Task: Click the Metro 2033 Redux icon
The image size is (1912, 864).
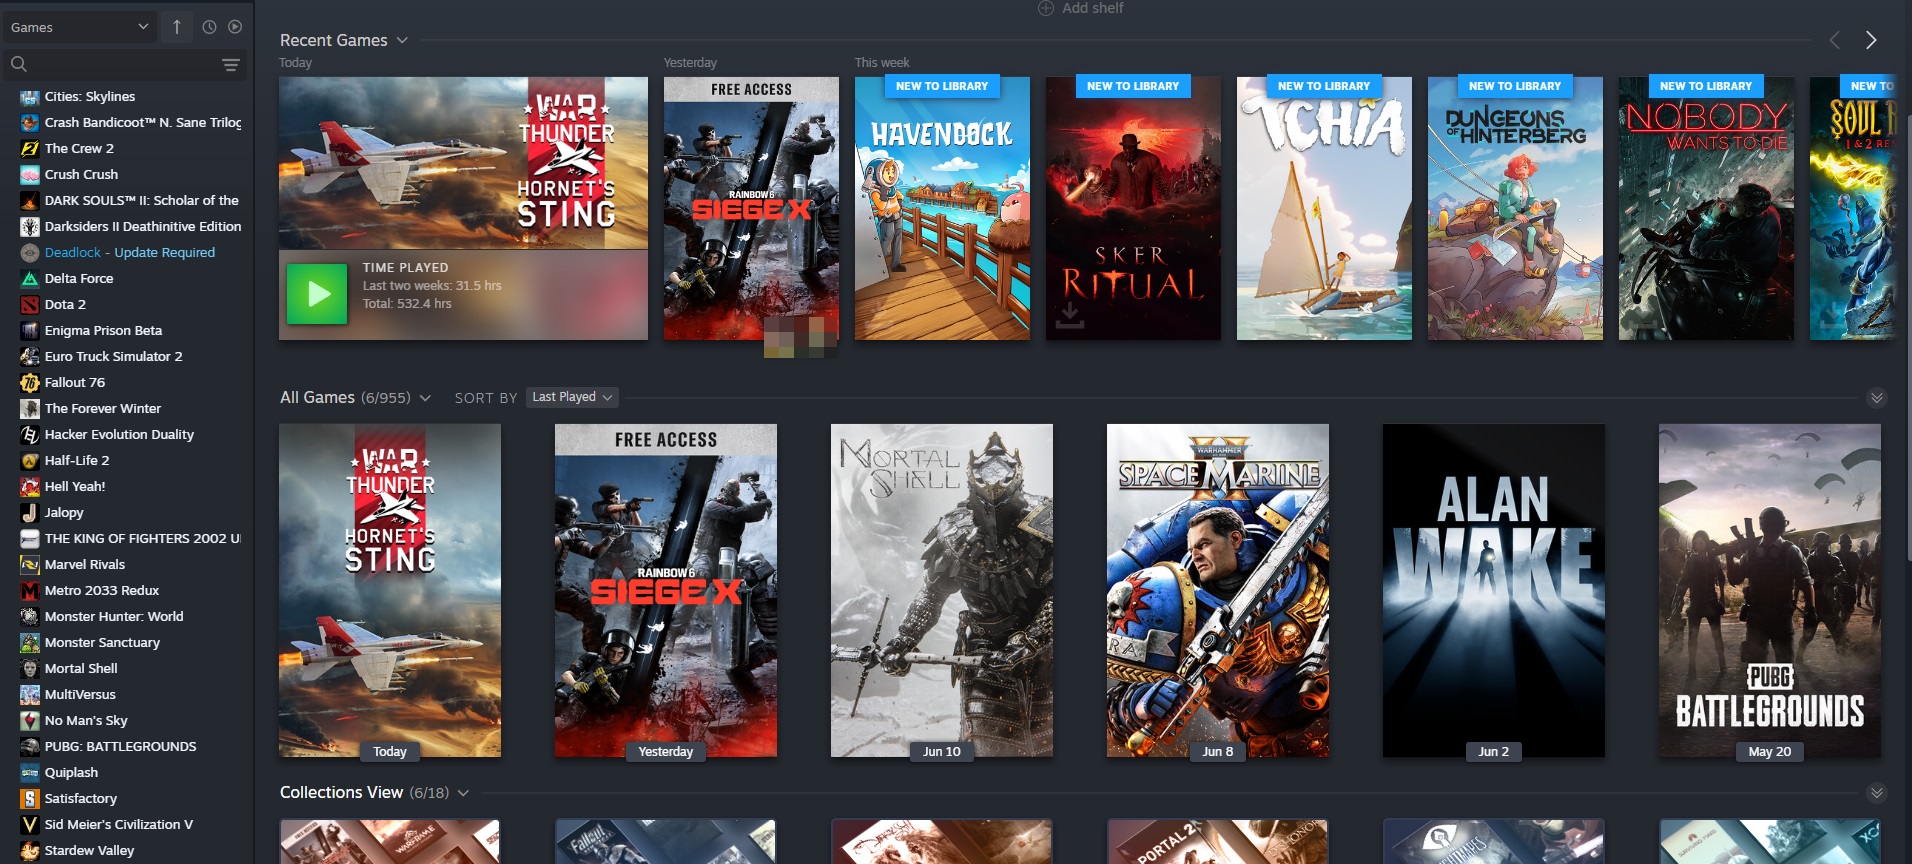Action: coord(30,591)
